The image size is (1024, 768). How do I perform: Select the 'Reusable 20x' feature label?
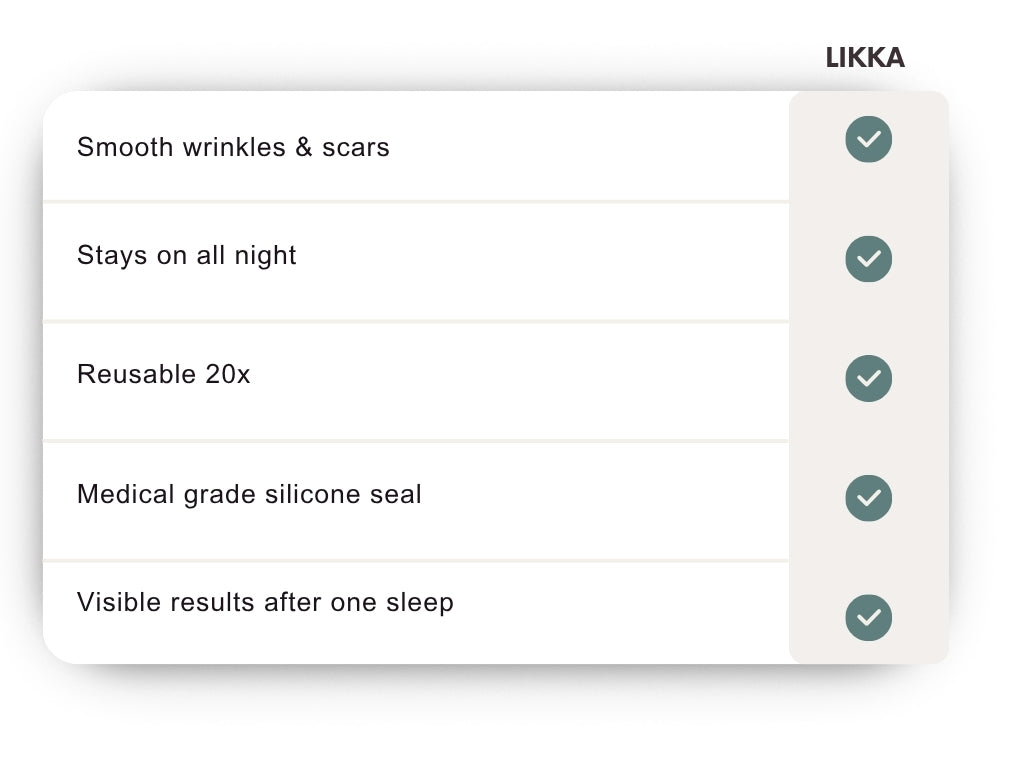pyautogui.click(x=164, y=374)
